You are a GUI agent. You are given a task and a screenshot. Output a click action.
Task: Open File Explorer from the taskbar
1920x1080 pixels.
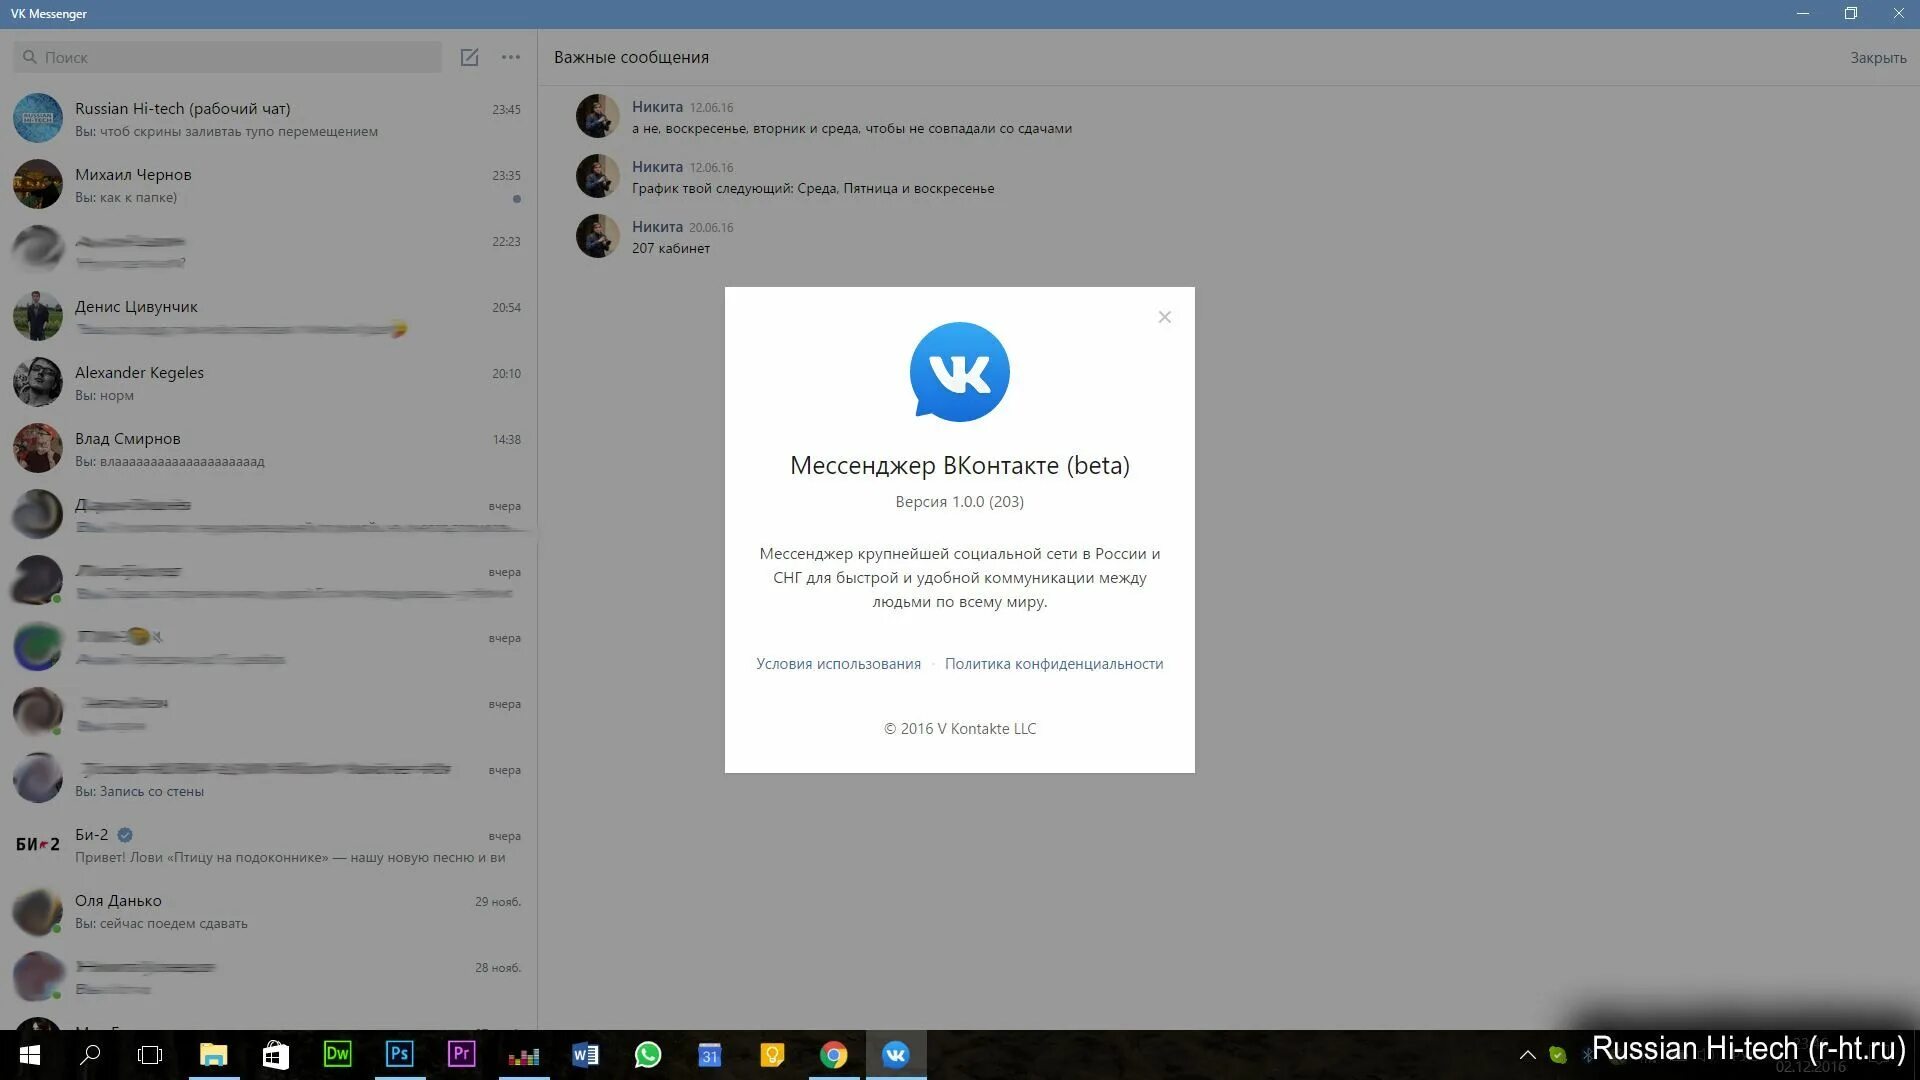click(213, 1054)
